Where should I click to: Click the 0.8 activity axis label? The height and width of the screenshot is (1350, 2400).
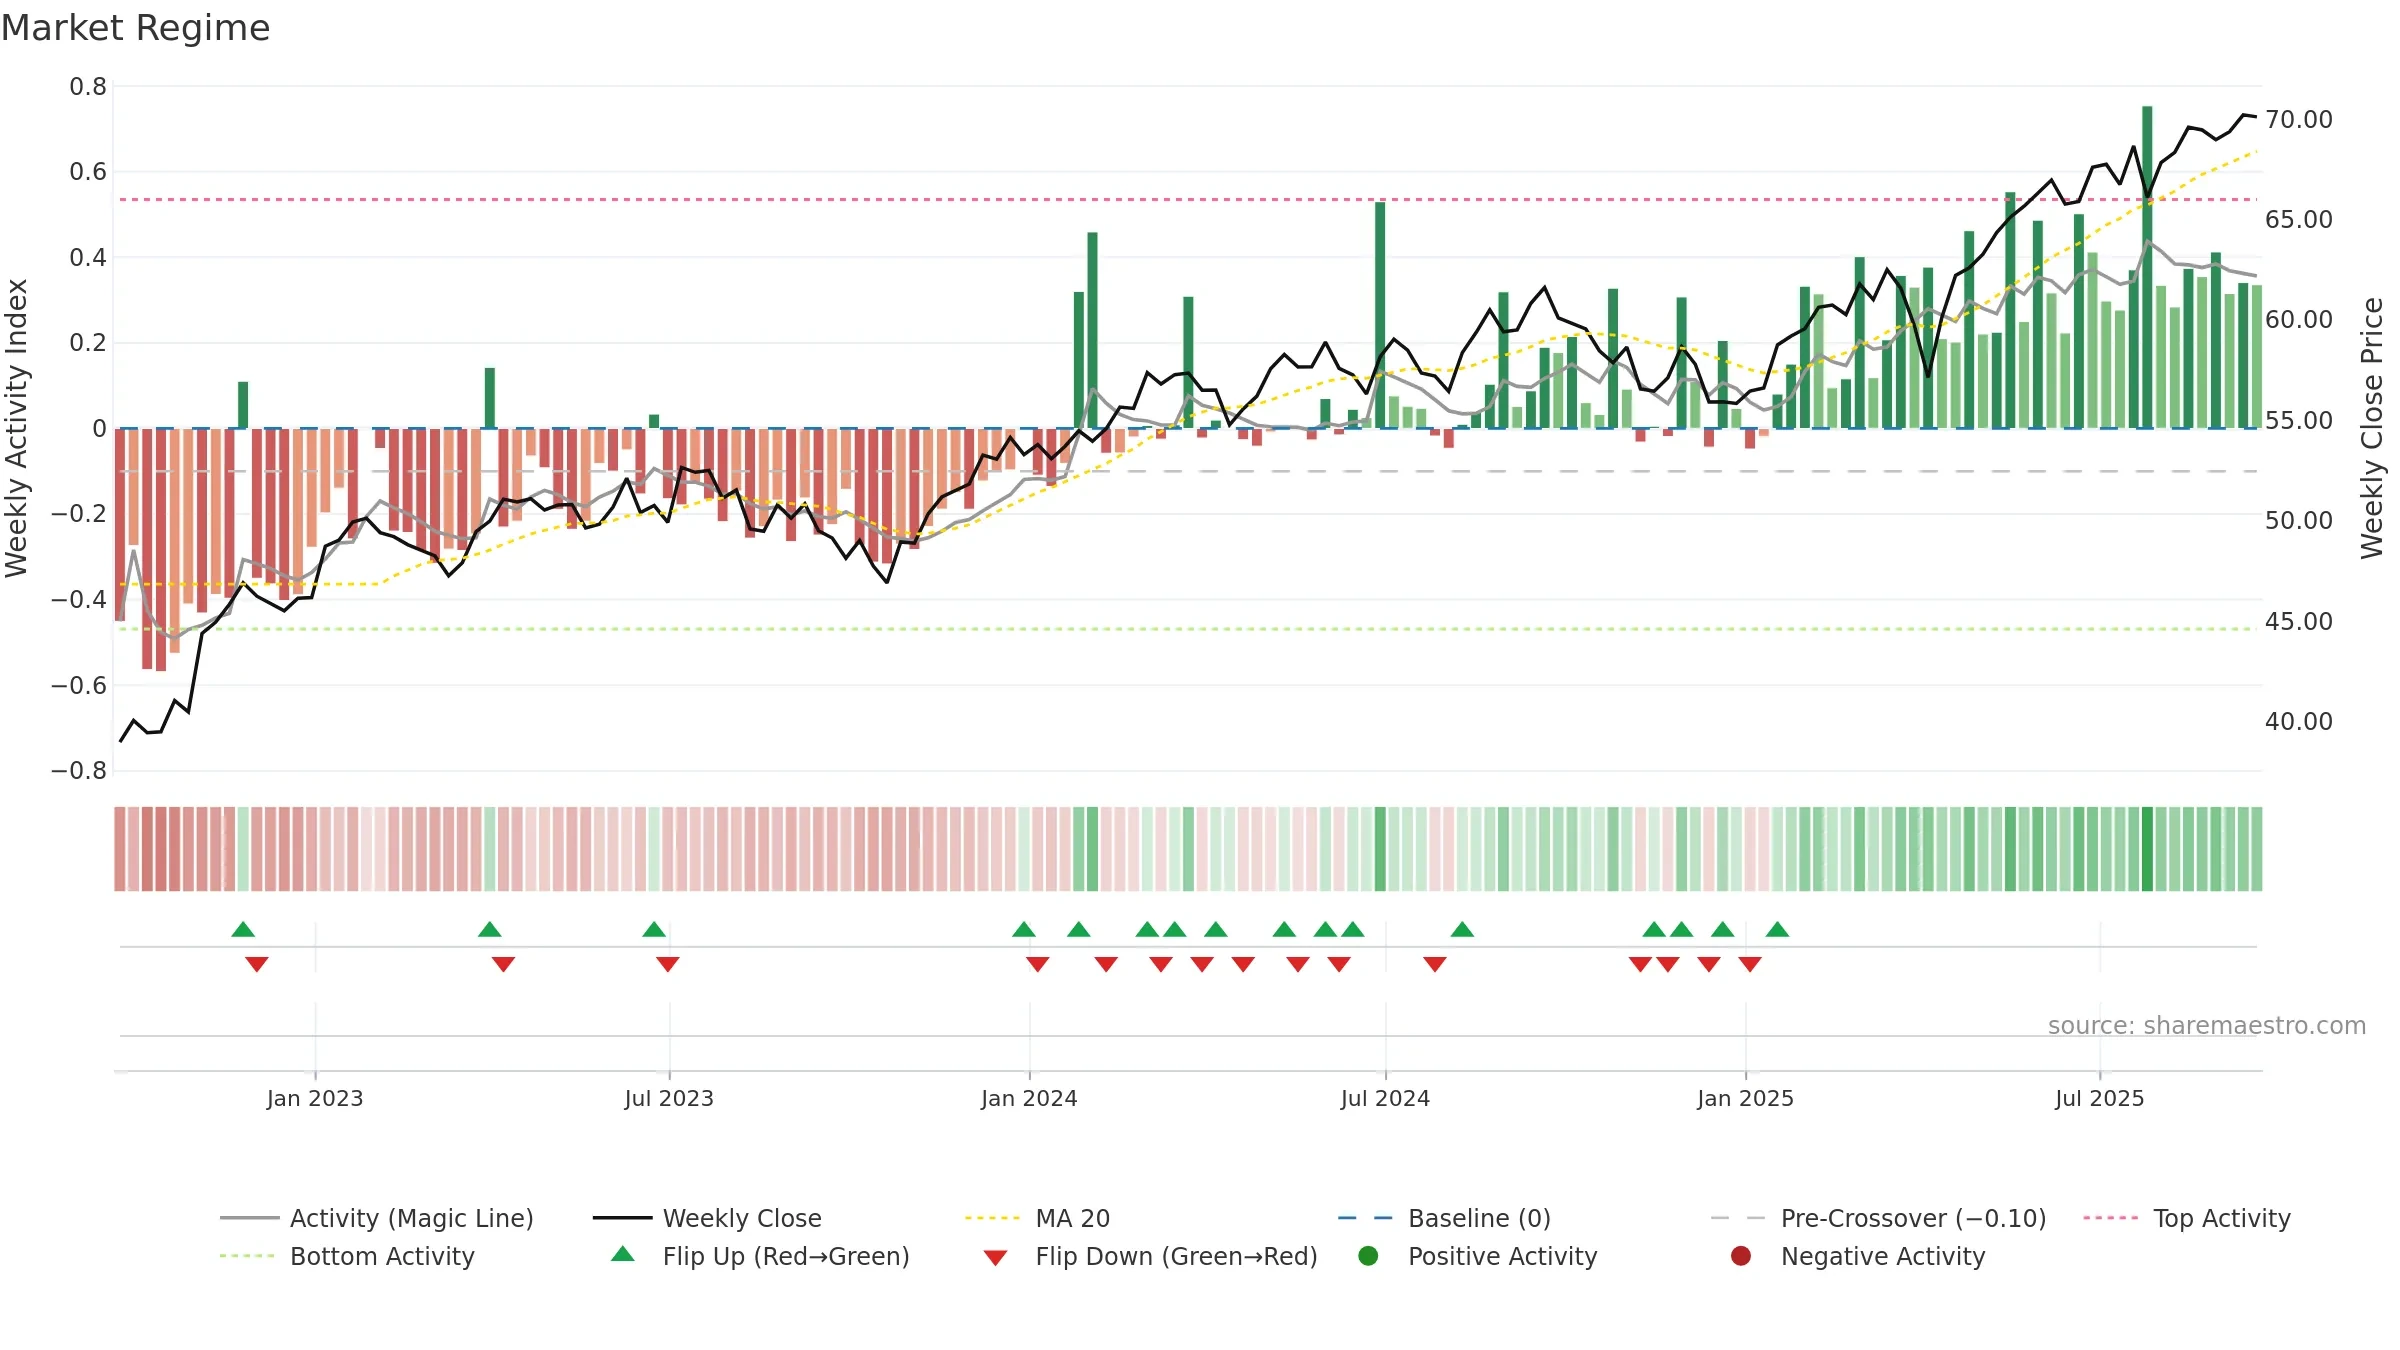coord(88,87)
